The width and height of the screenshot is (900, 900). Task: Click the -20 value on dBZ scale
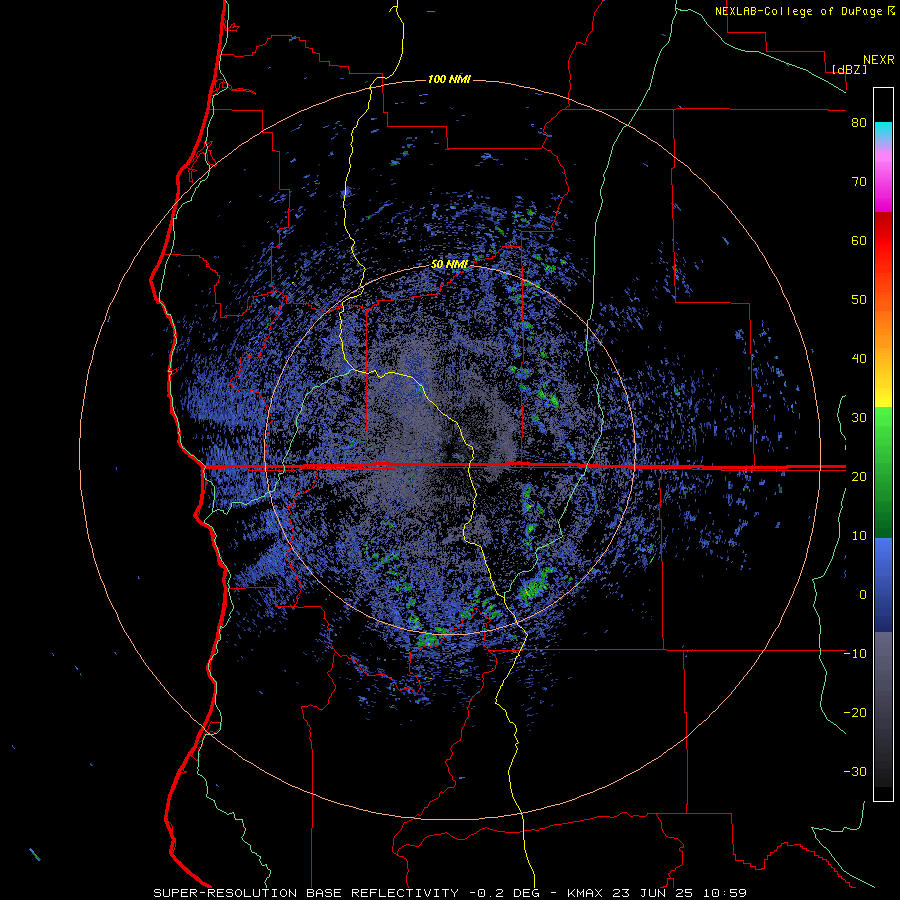[x=855, y=712]
